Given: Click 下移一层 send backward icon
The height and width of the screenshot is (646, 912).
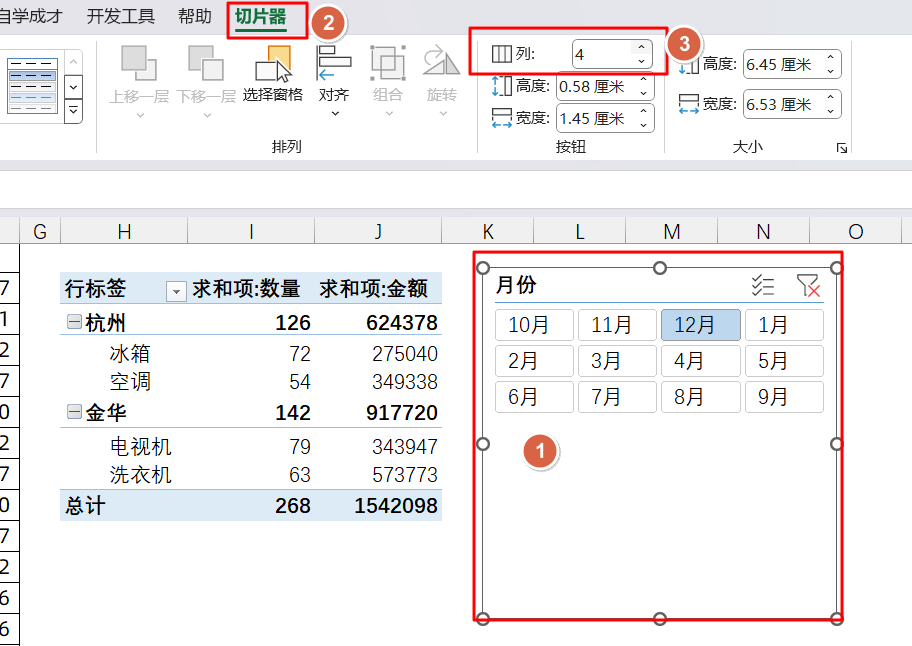Looking at the screenshot, I should pyautogui.click(x=206, y=63).
